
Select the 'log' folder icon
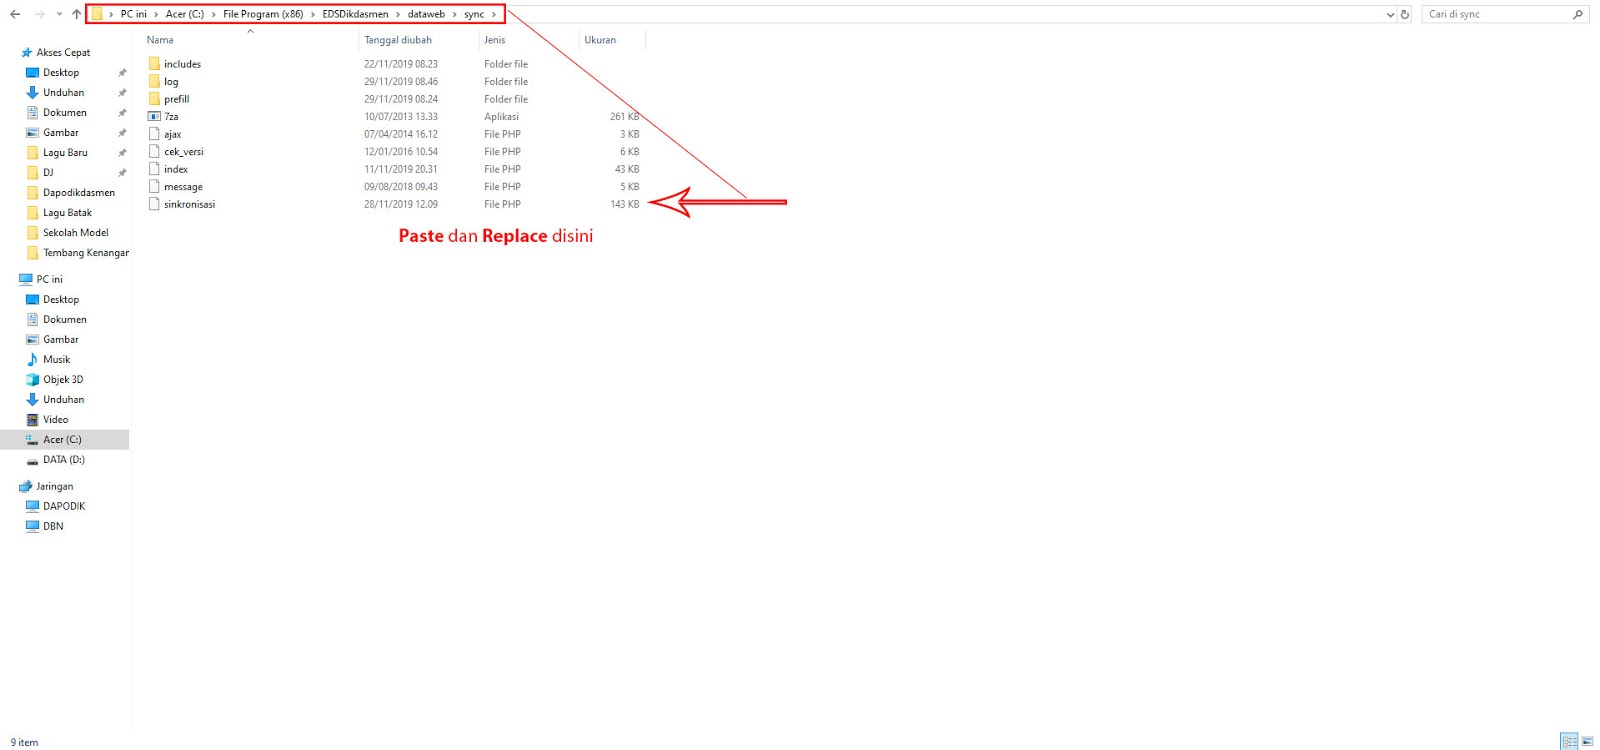point(154,81)
